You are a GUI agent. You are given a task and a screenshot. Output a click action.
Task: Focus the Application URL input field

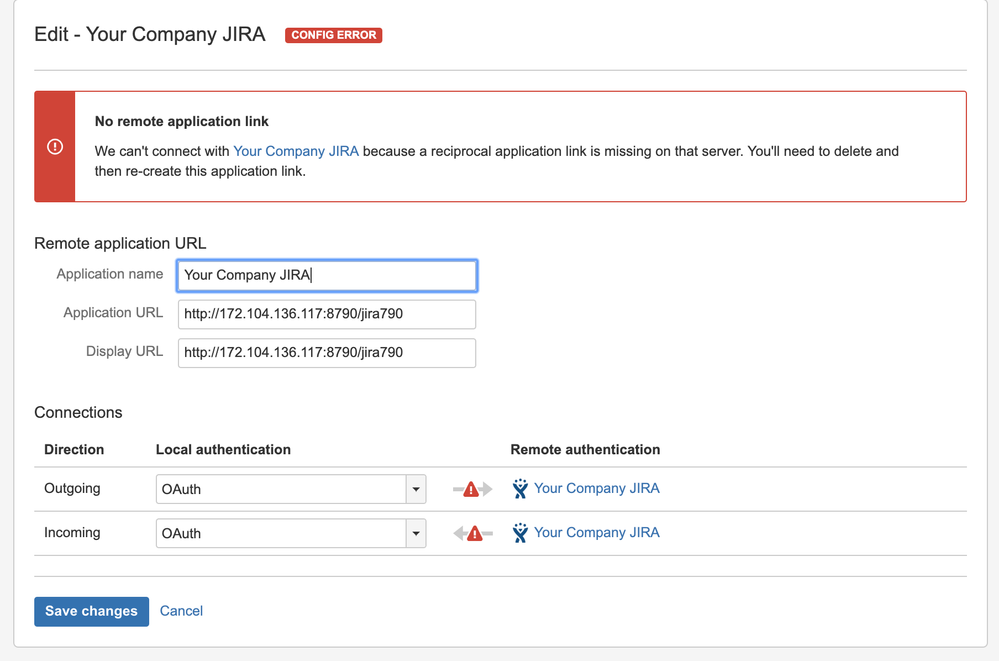327,314
